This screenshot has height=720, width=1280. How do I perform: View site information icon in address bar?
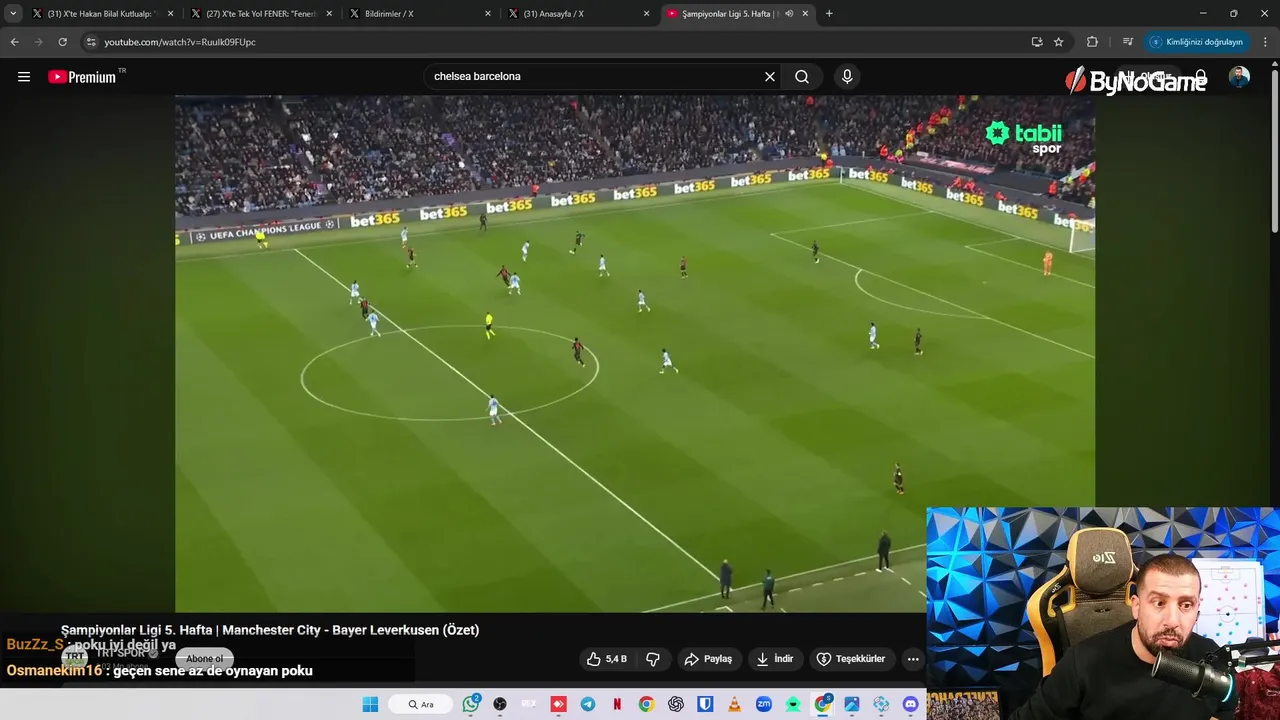click(x=91, y=42)
